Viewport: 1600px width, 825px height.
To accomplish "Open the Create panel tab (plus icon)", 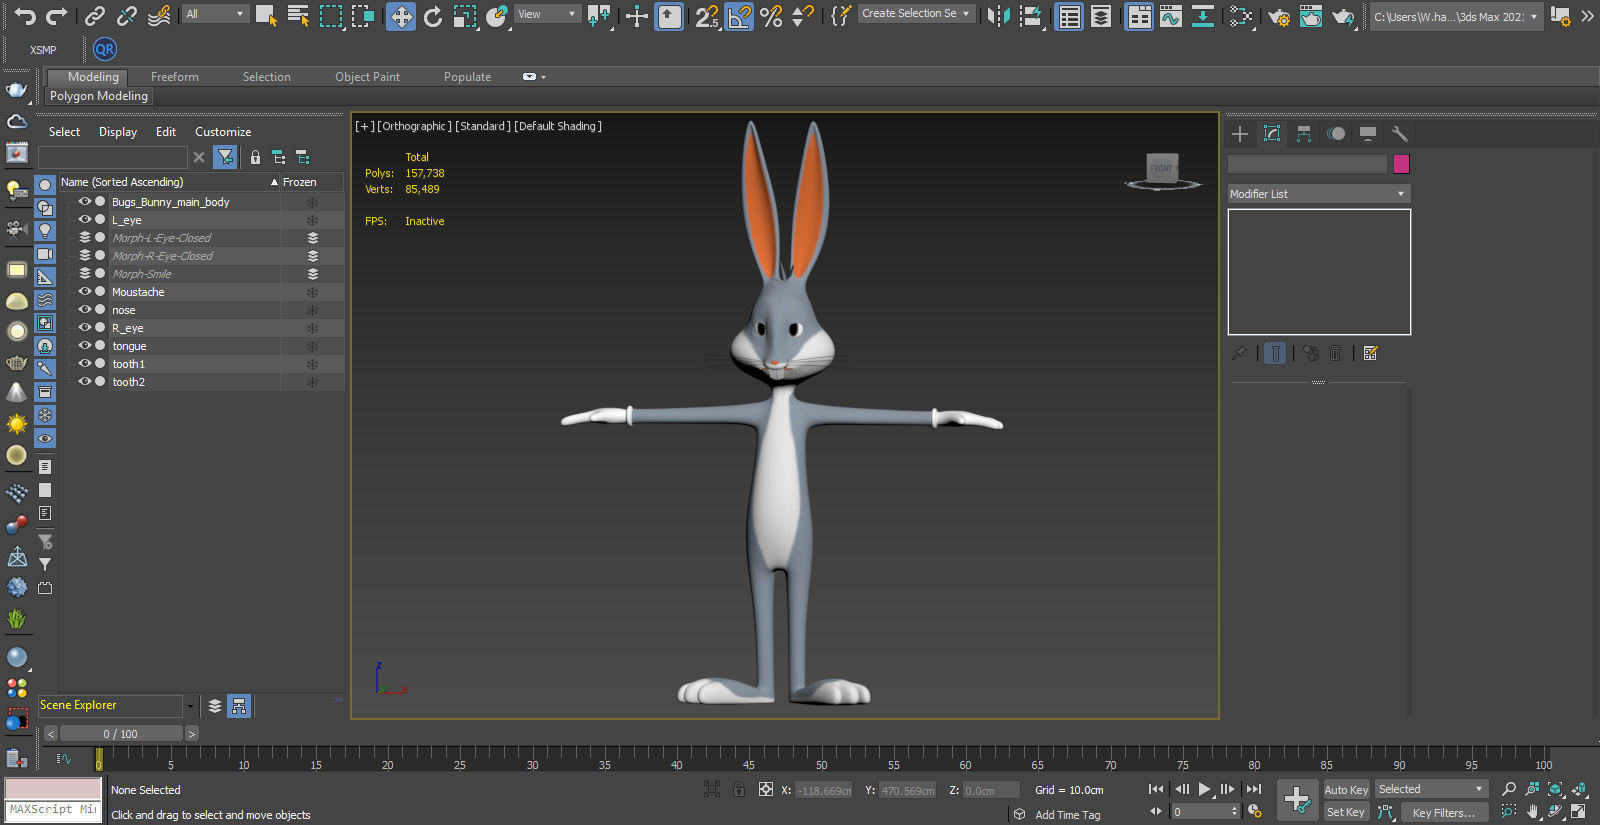I will pyautogui.click(x=1240, y=134).
